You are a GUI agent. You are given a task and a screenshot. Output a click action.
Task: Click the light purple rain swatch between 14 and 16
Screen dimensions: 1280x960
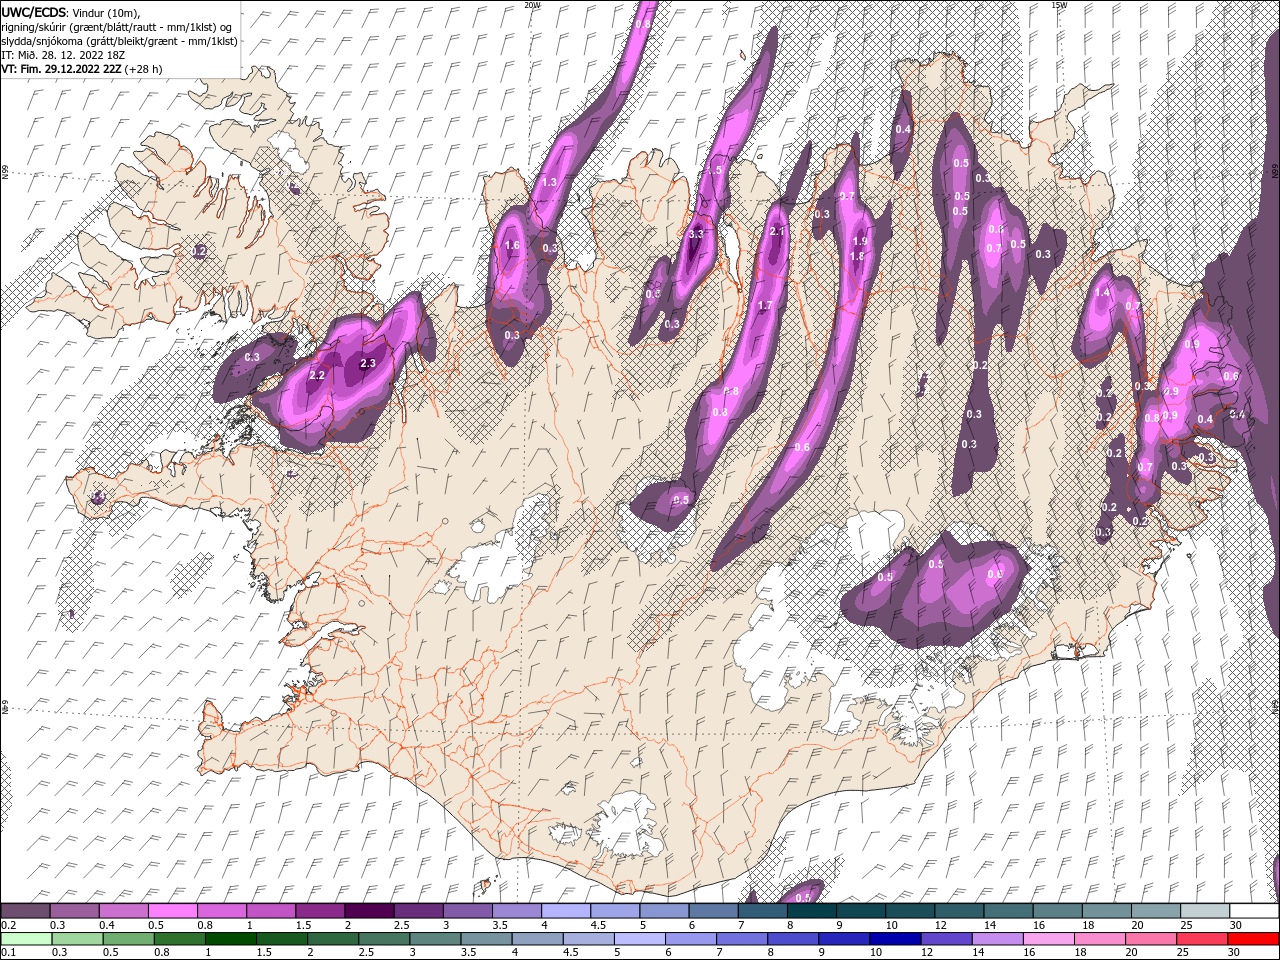coord(998,939)
